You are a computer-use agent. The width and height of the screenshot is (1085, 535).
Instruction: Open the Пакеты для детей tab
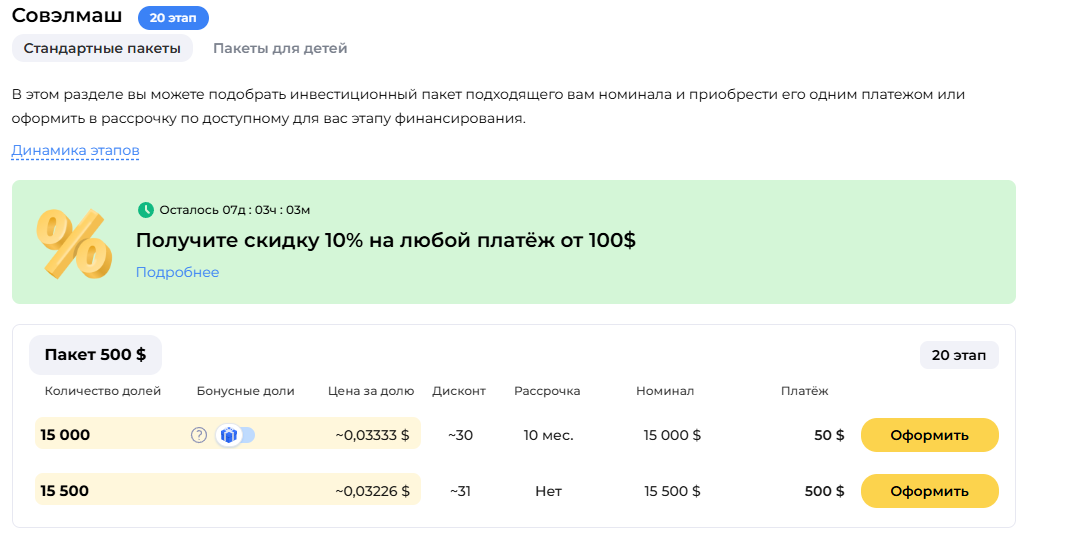click(x=280, y=48)
